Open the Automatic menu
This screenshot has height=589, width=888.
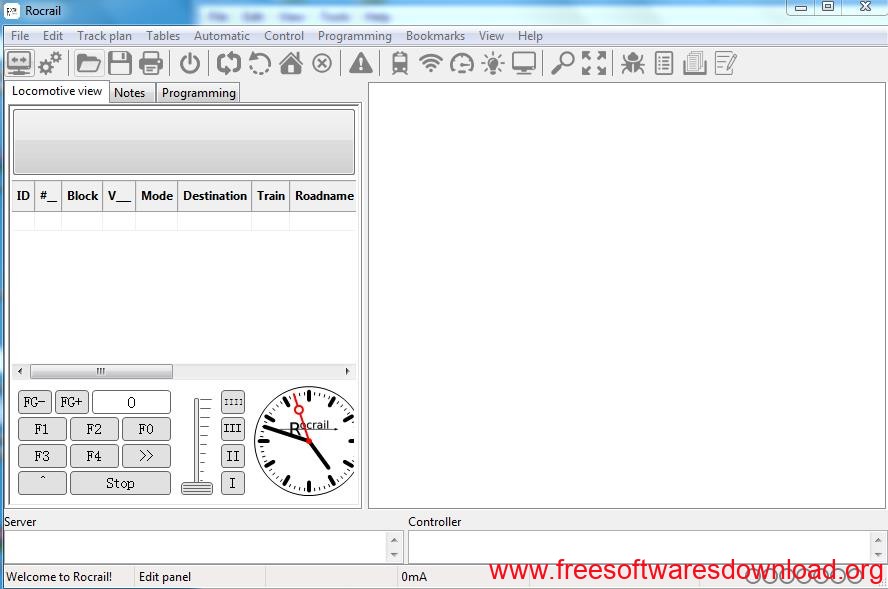[x=221, y=36]
